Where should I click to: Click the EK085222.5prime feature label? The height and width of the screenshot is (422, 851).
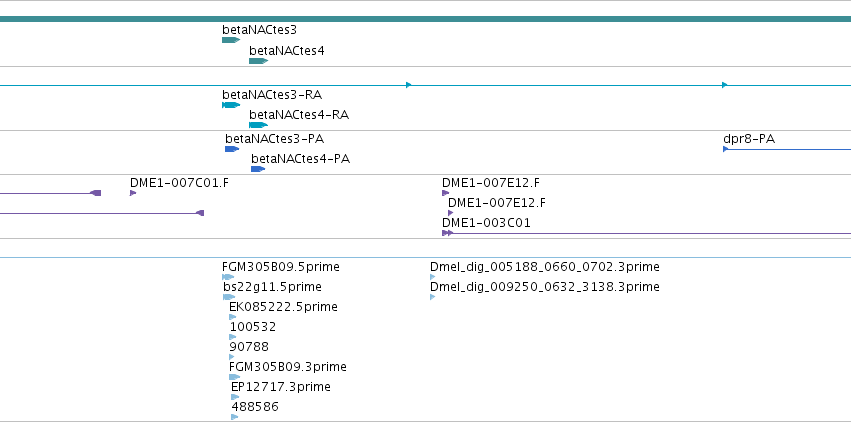click(x=283, y=307)
